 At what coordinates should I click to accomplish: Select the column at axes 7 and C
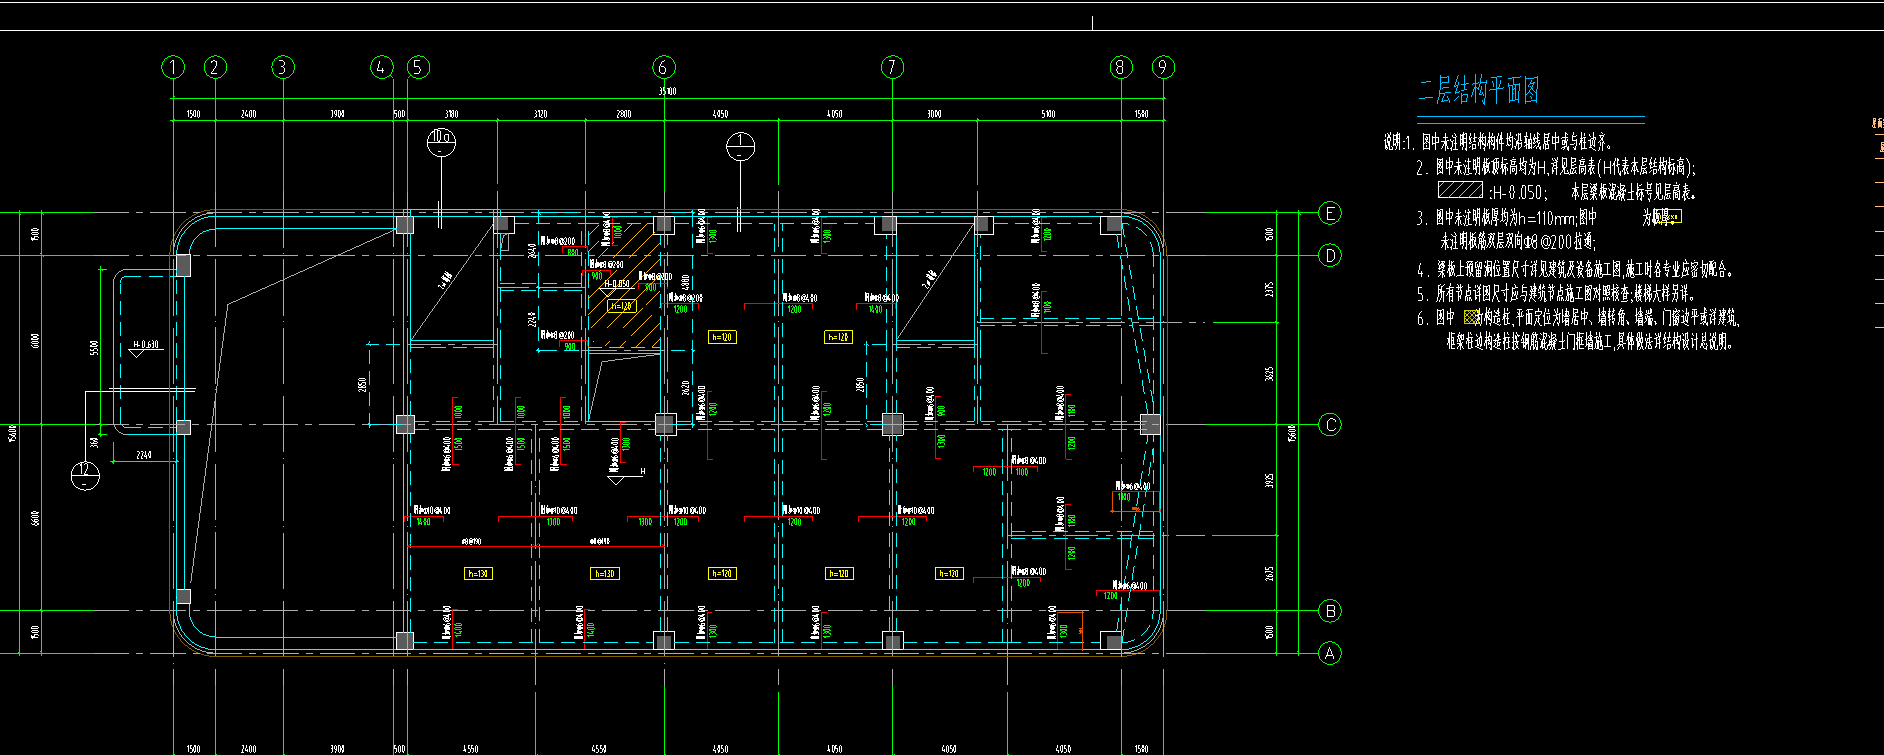click(x=892, y=425)
